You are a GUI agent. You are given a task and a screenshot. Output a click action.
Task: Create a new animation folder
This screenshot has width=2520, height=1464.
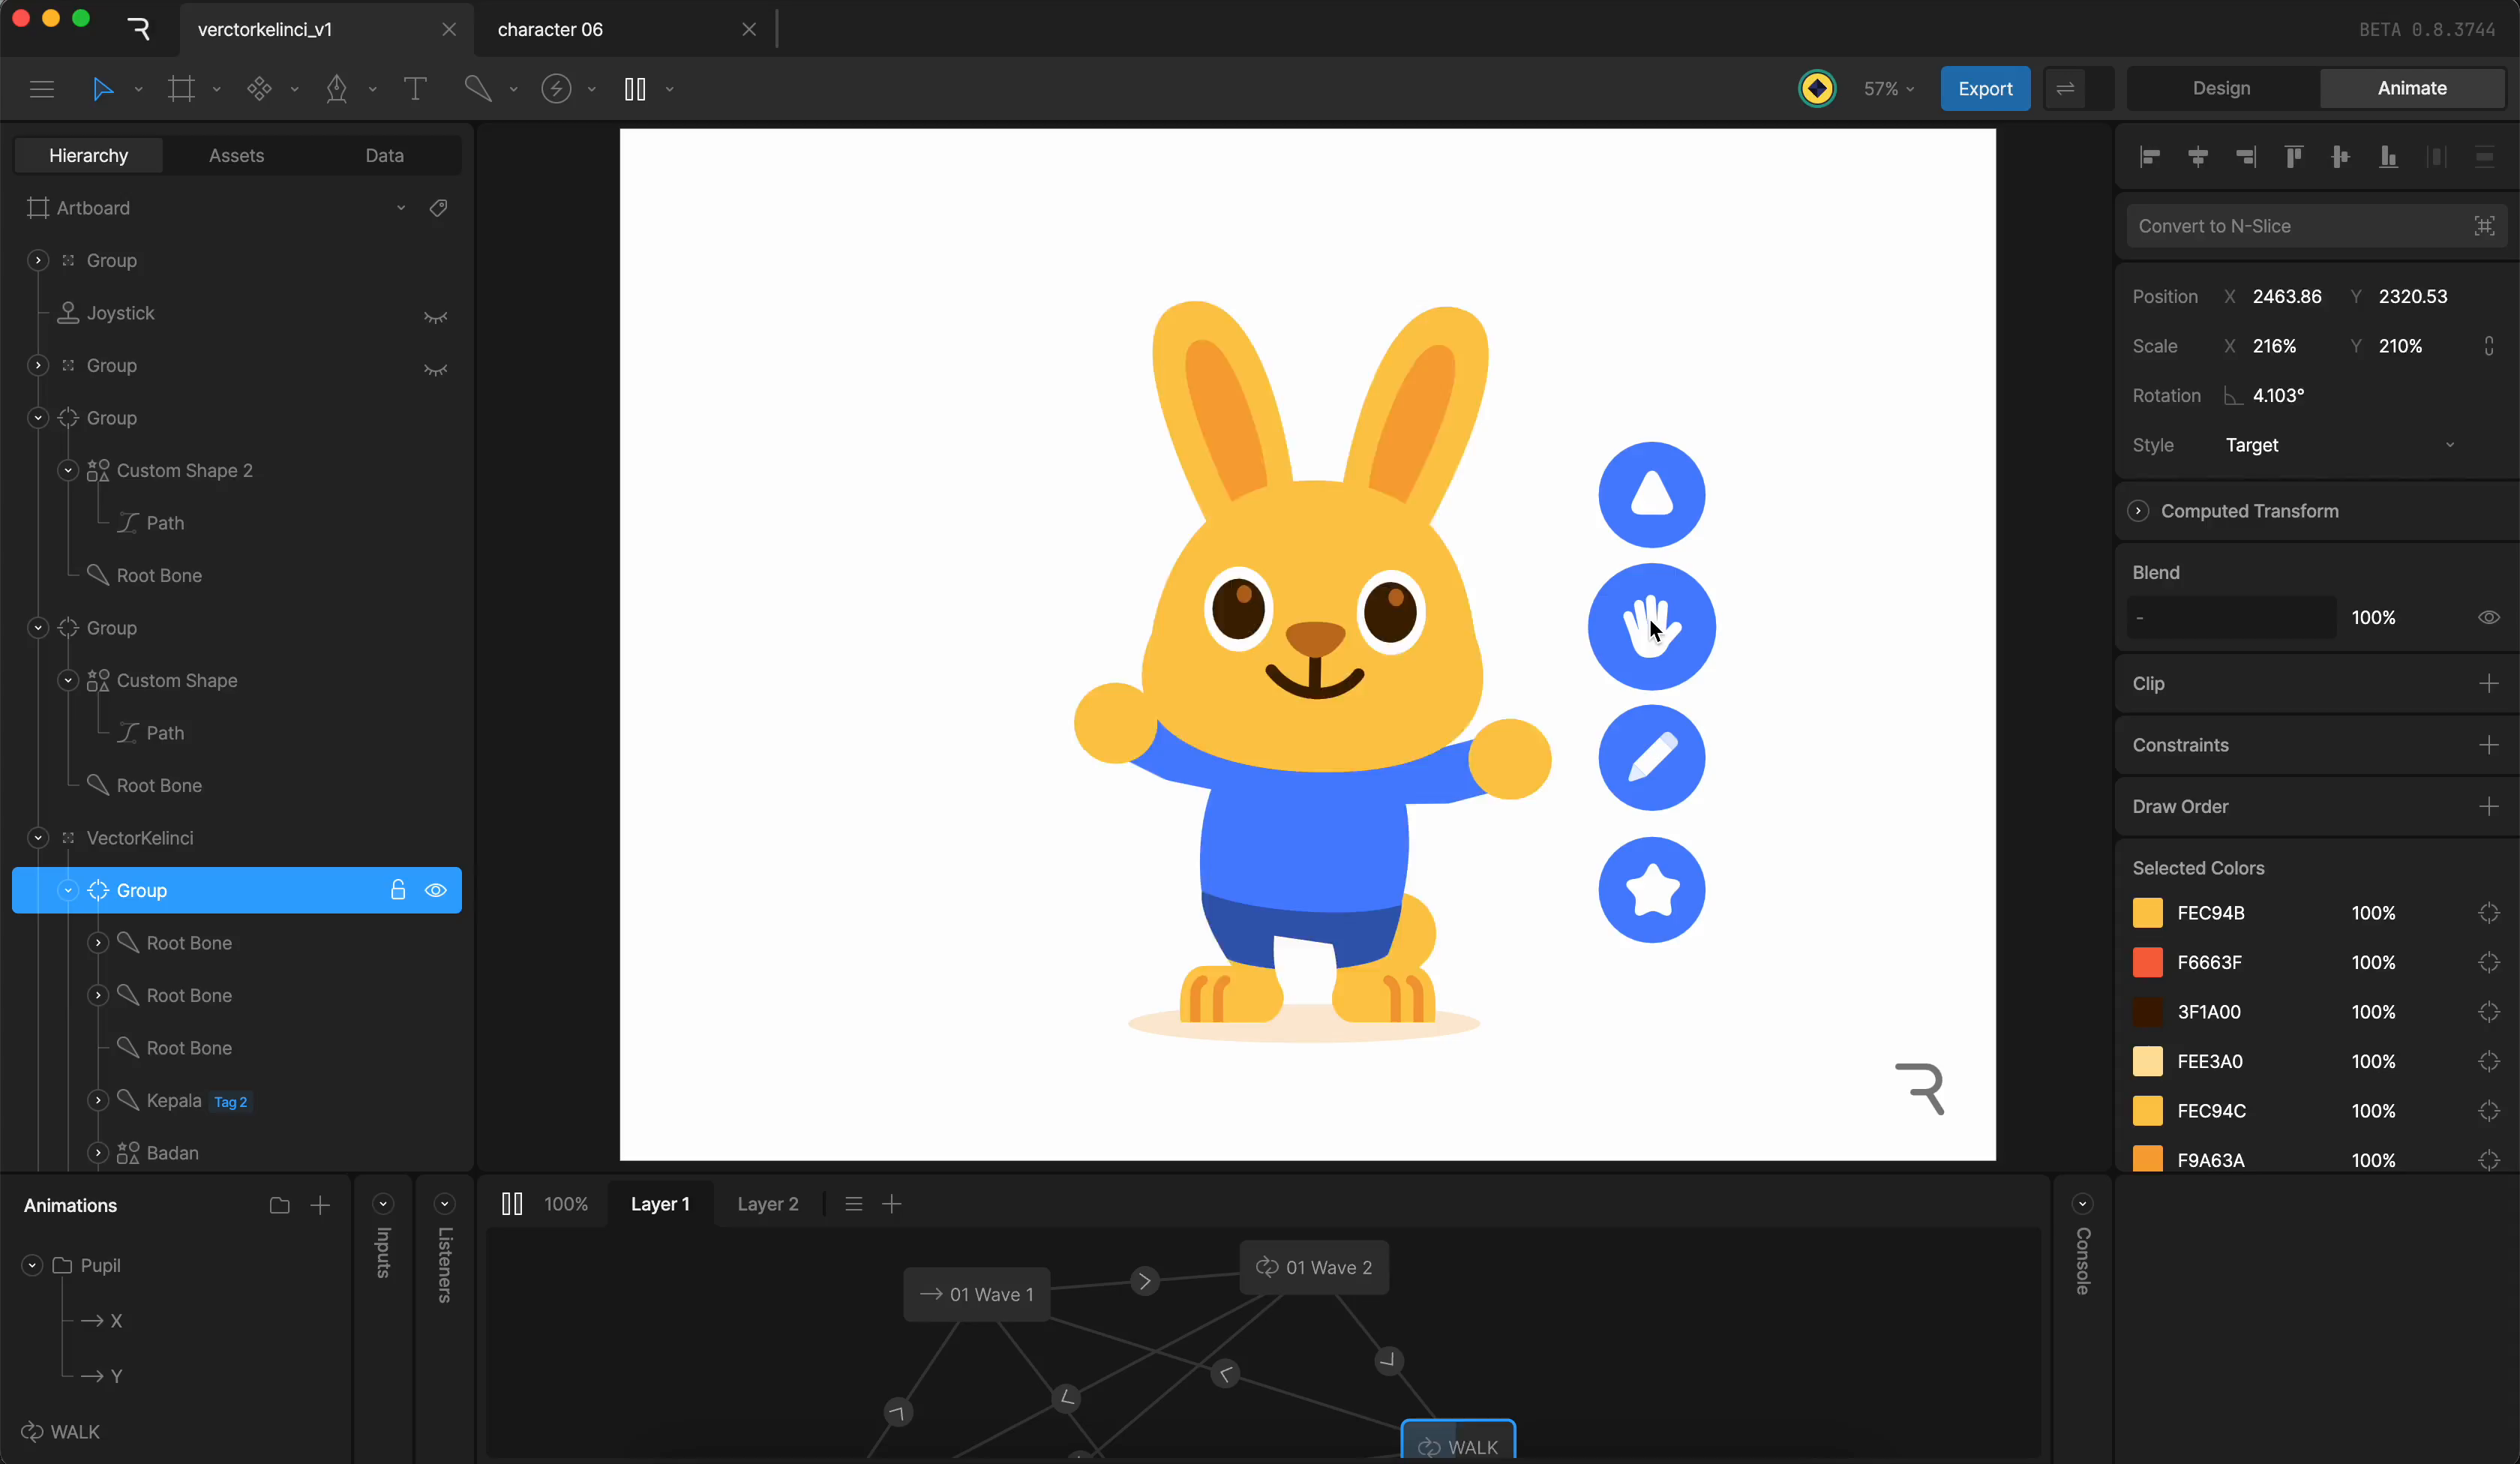click(x=280, y=1205)
